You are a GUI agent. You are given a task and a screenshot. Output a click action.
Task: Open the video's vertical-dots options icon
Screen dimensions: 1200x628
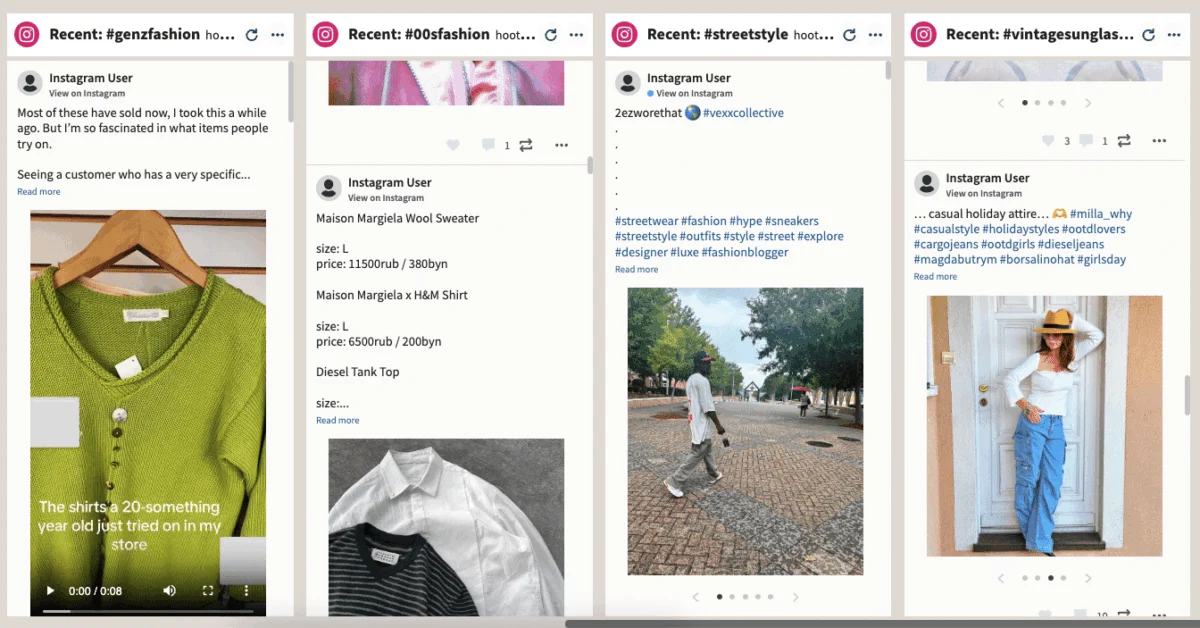[246, 591]
